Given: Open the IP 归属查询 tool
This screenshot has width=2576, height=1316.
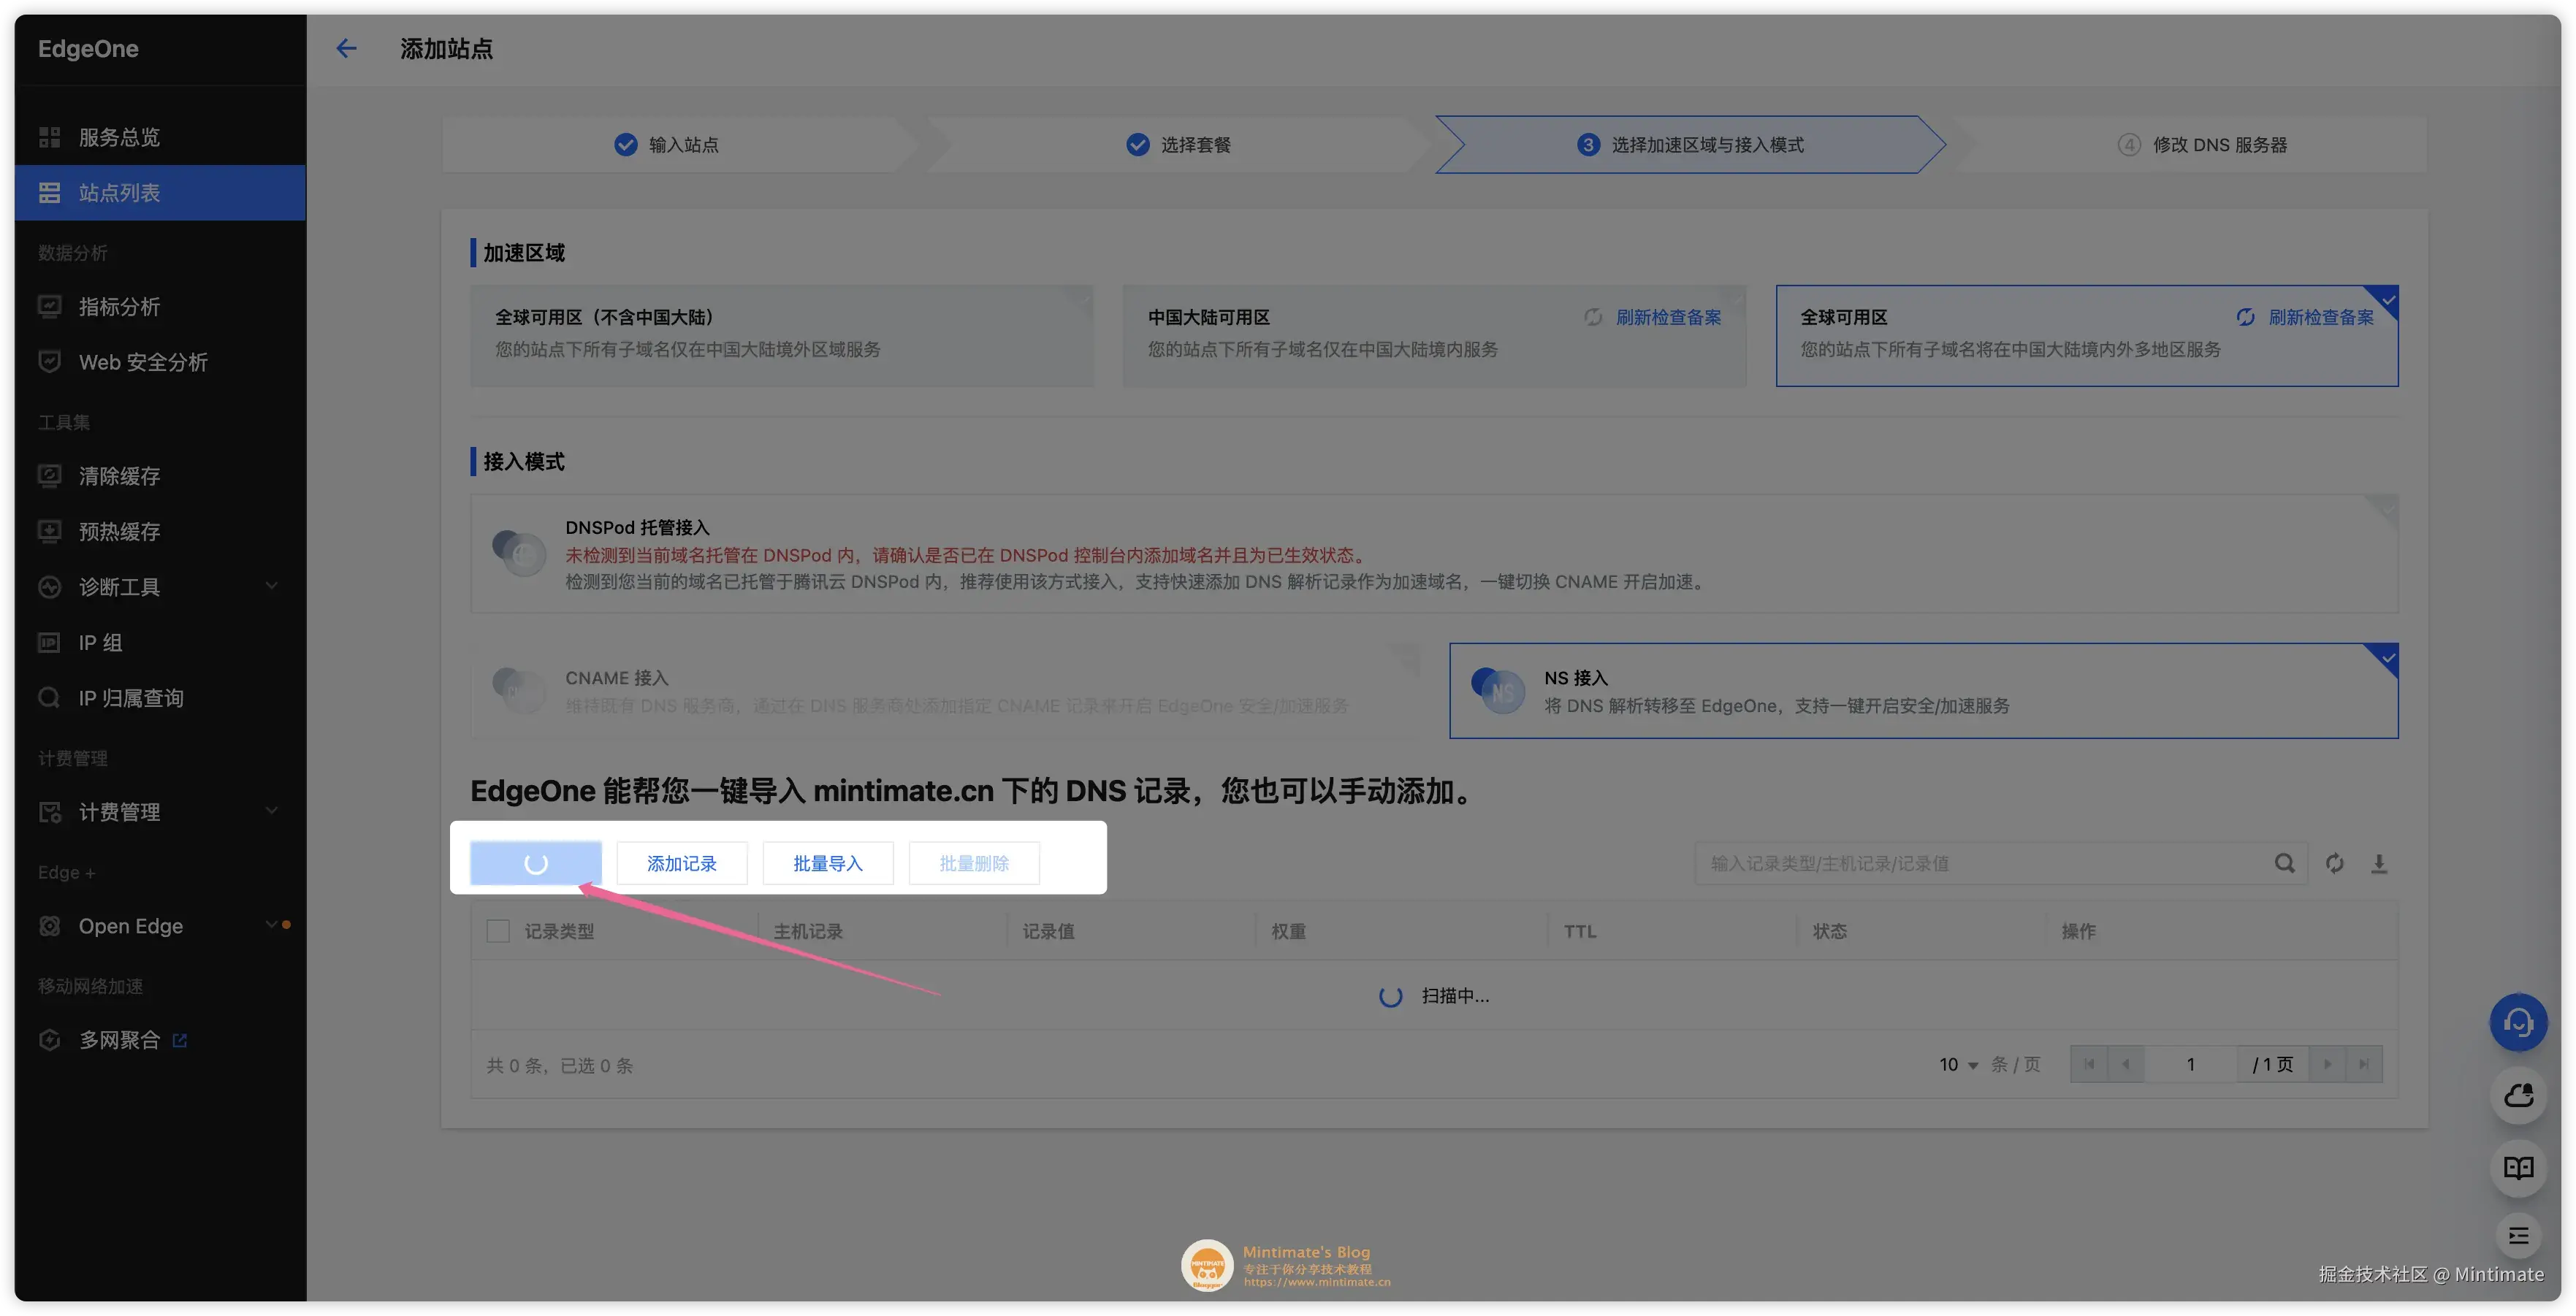Looking at the screenshot, I should point(130,697).
